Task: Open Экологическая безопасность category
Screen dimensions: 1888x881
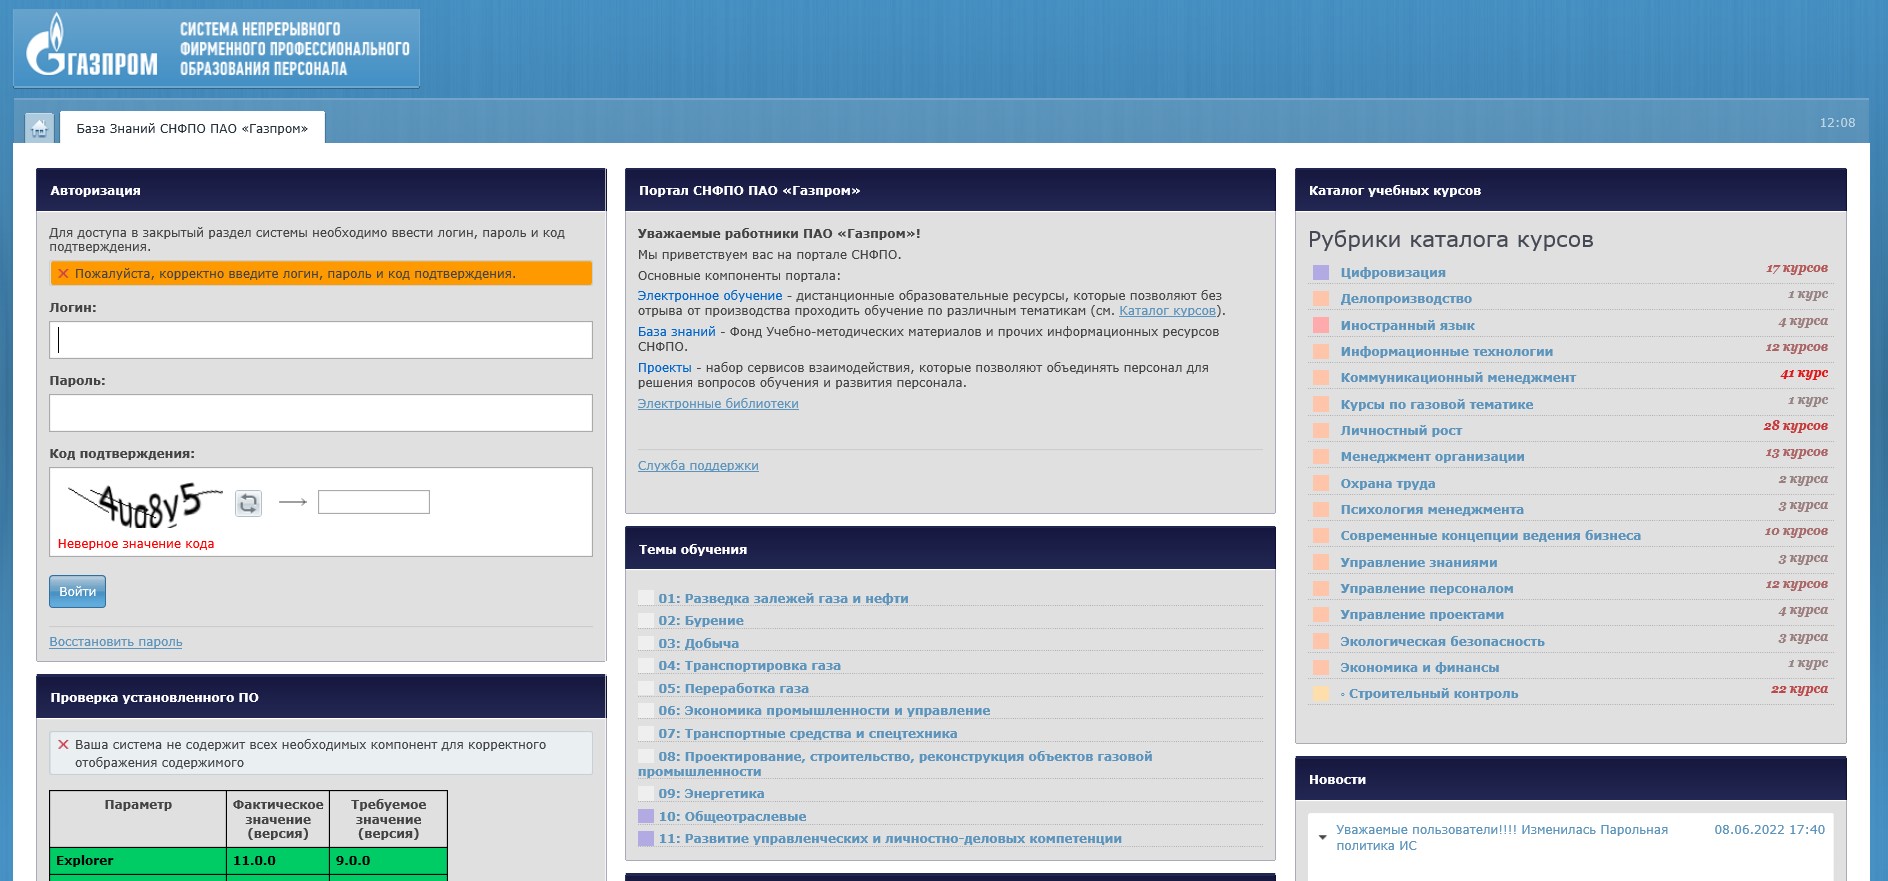Action: point(1443,642)
